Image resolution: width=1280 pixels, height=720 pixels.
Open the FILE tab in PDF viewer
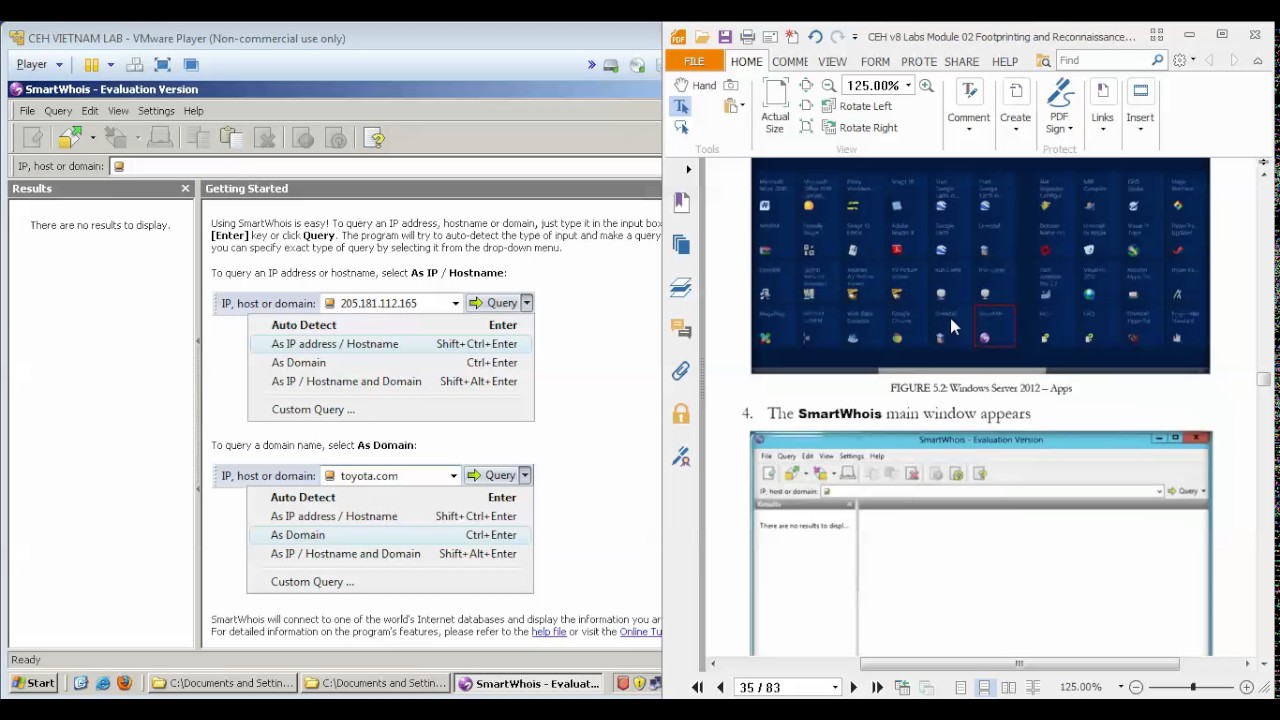693,61
